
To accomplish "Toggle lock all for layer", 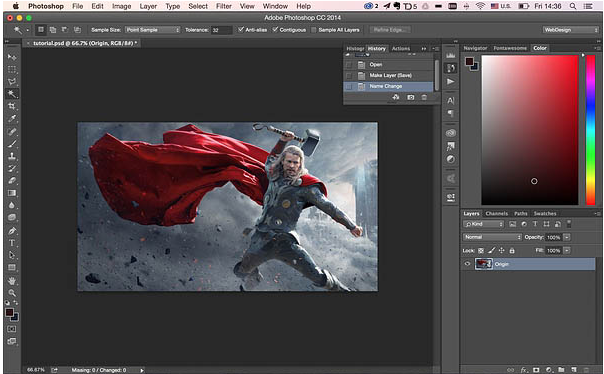I will point(512,251).
